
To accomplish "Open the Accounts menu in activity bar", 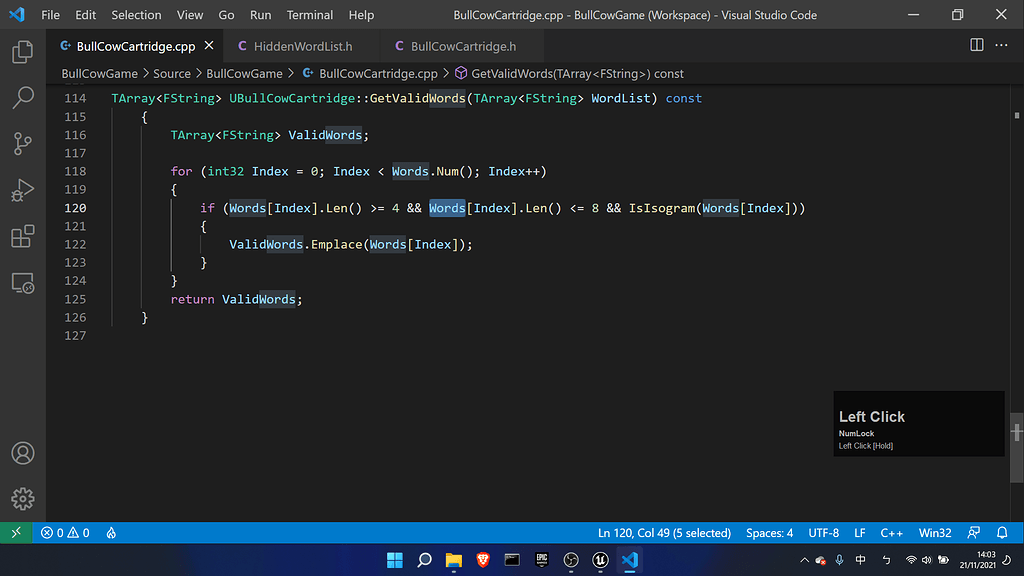I will coord(22,453).
